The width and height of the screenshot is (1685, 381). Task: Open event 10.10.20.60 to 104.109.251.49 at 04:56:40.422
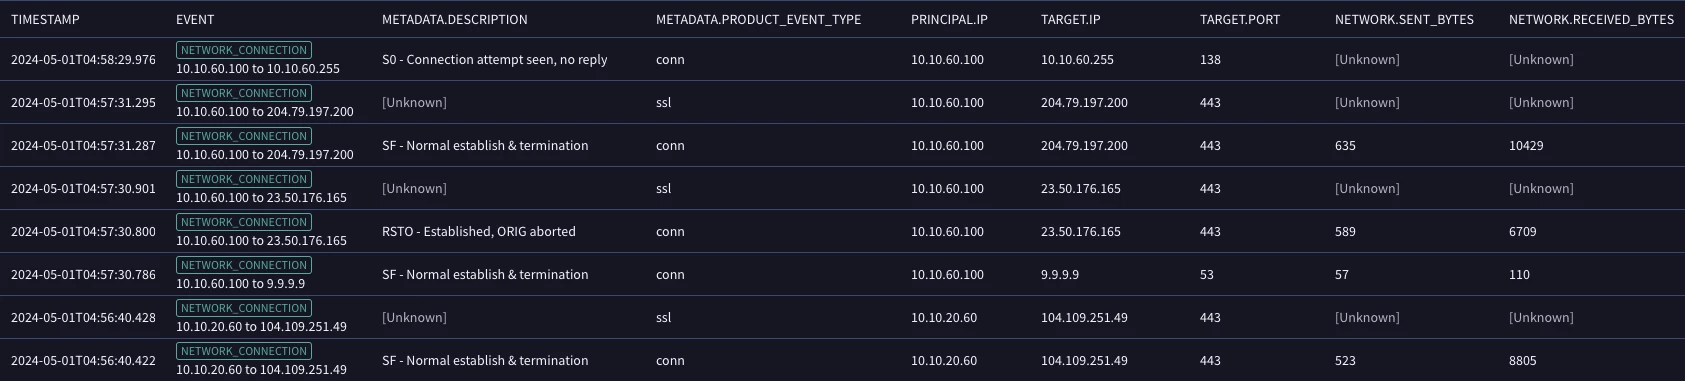click(261, 370)
